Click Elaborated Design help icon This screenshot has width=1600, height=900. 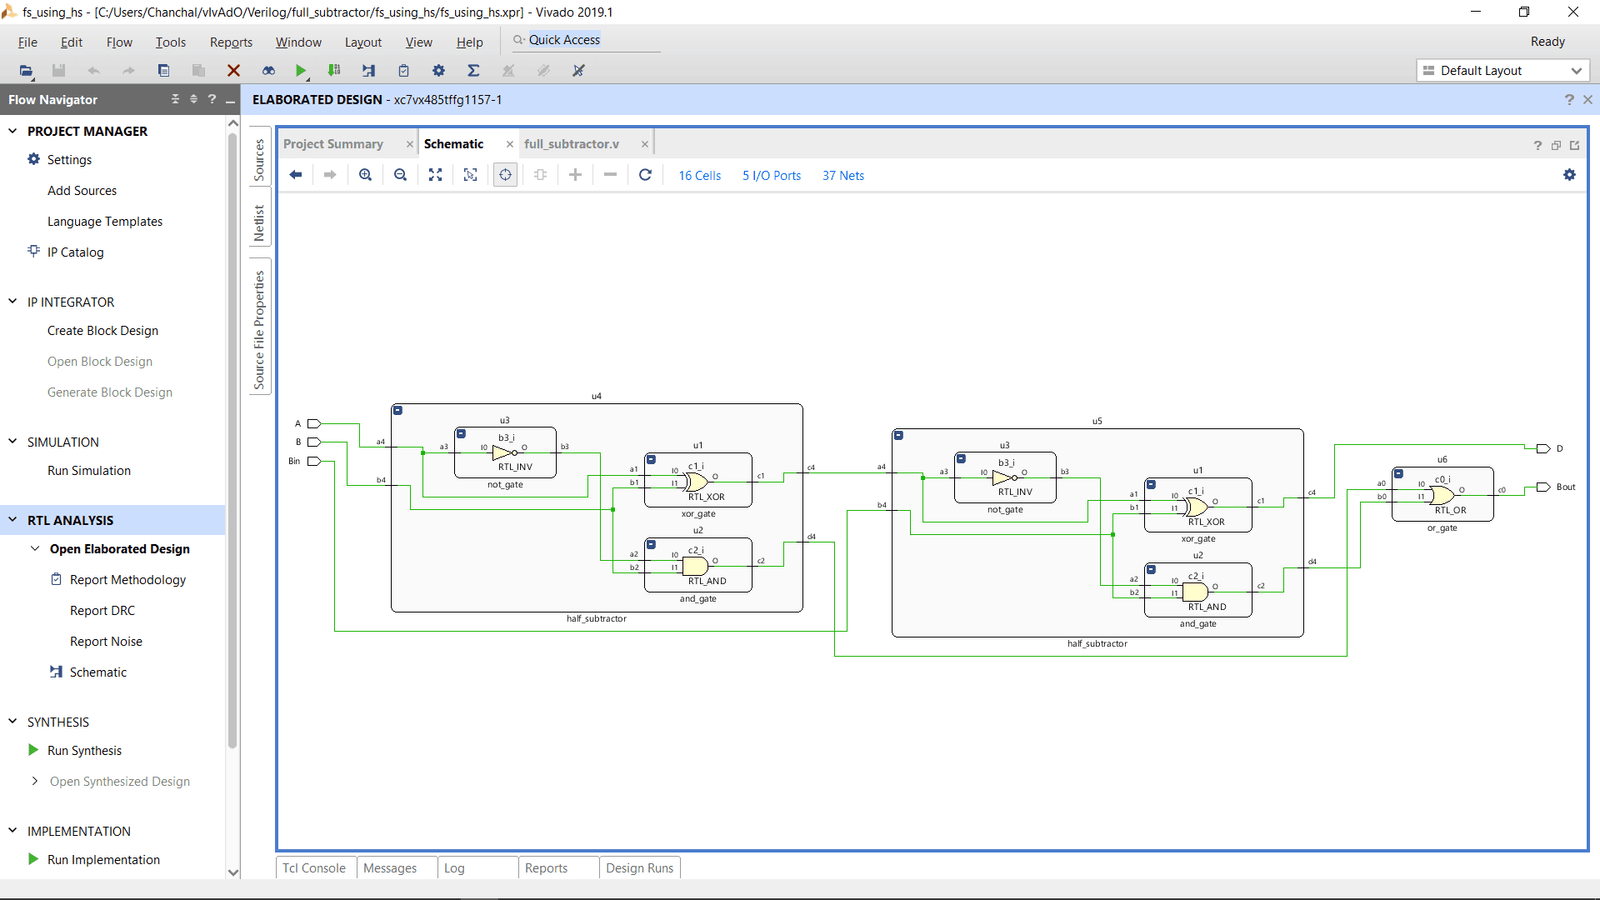tap(1569, 100)
